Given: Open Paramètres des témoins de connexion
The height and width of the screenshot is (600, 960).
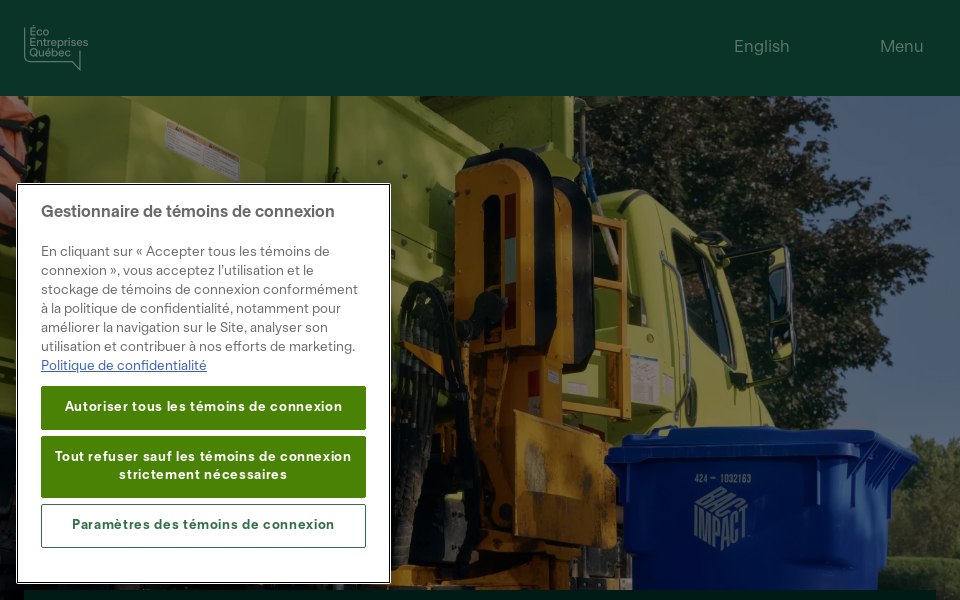Looking at the screenshot, I should (x=203, y=525).
